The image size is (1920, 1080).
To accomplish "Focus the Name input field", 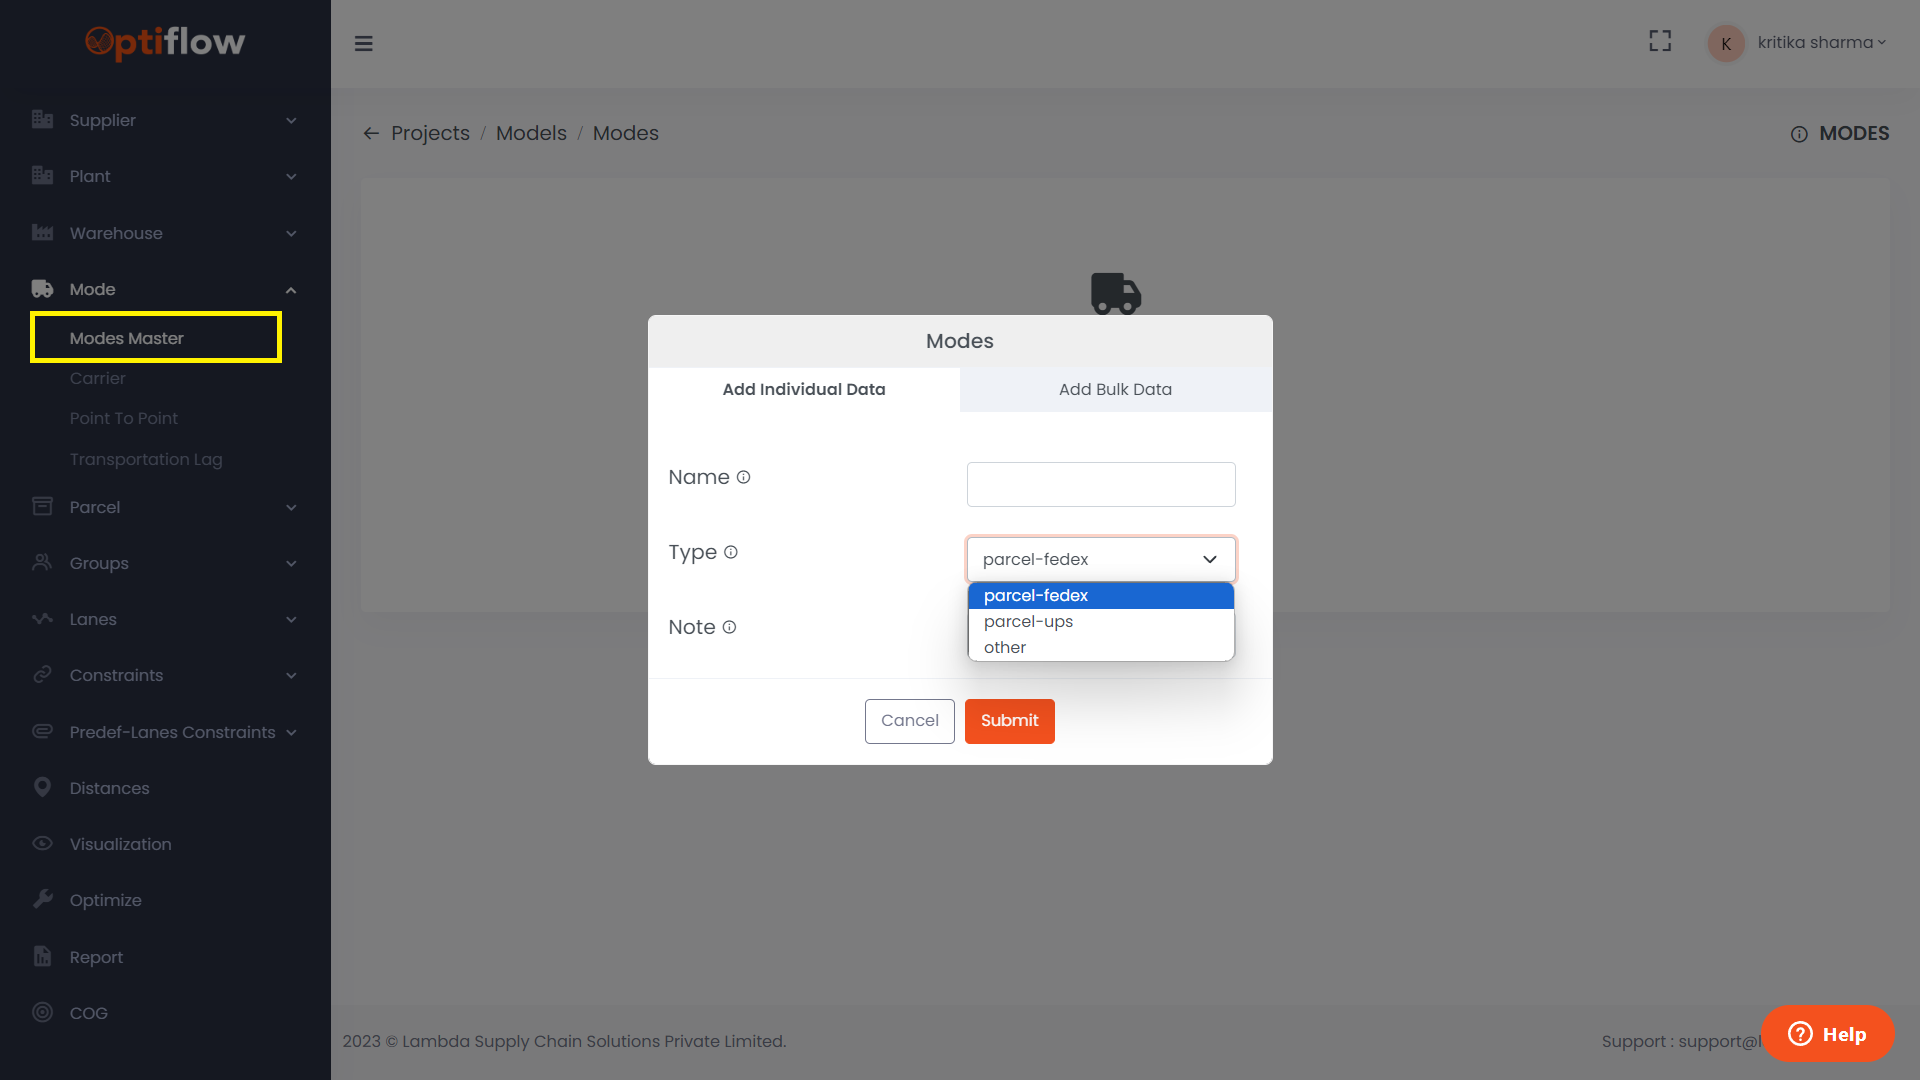I will click(x=1100, y=484).
